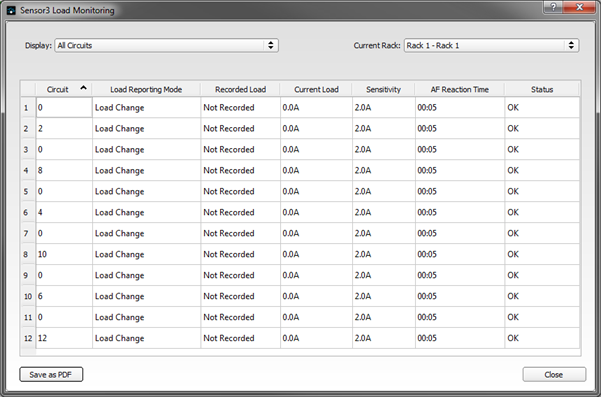This screenshot has width=601, height=397.
Task: Click the AF Reaction Time column header
Action: 460,89
